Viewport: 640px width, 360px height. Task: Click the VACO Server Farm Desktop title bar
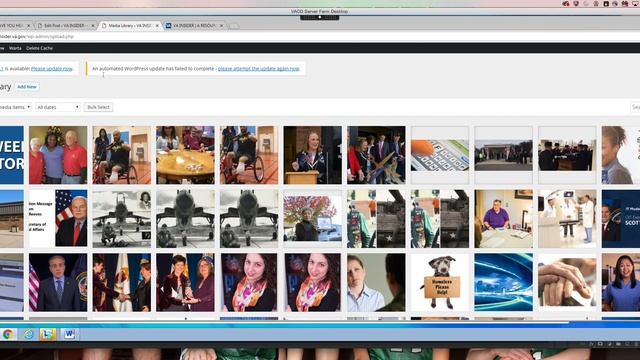coord(320,11)
